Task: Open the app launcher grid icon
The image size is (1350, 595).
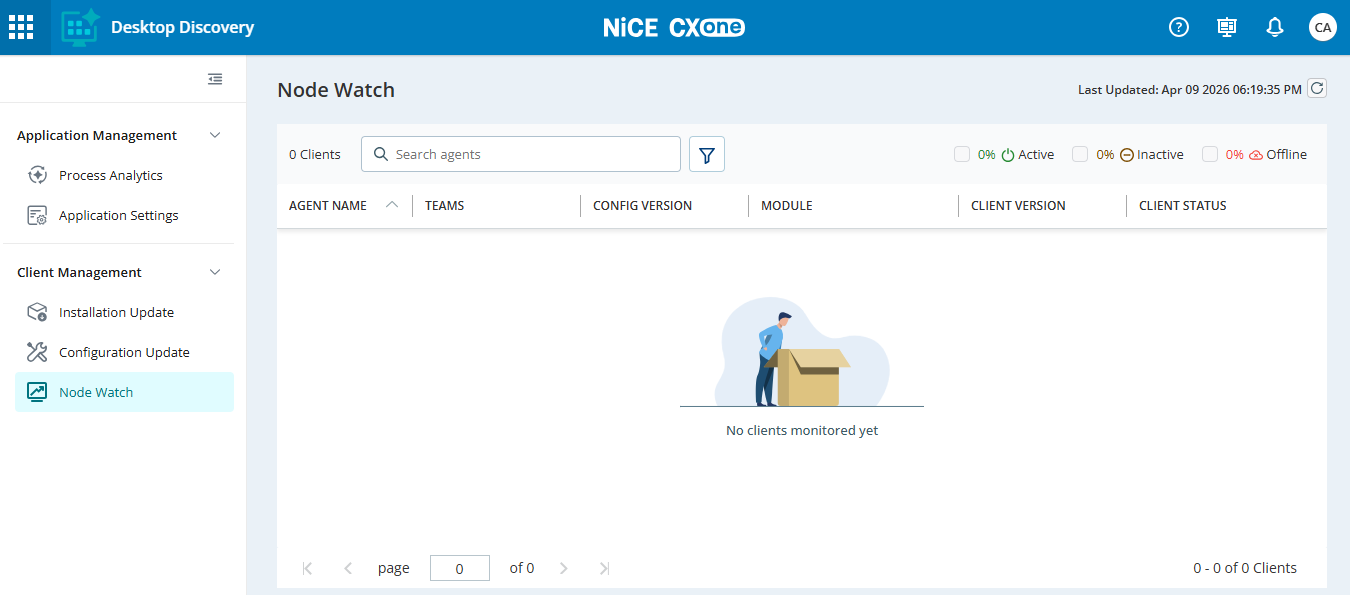Action: click(x=21, y=27)
